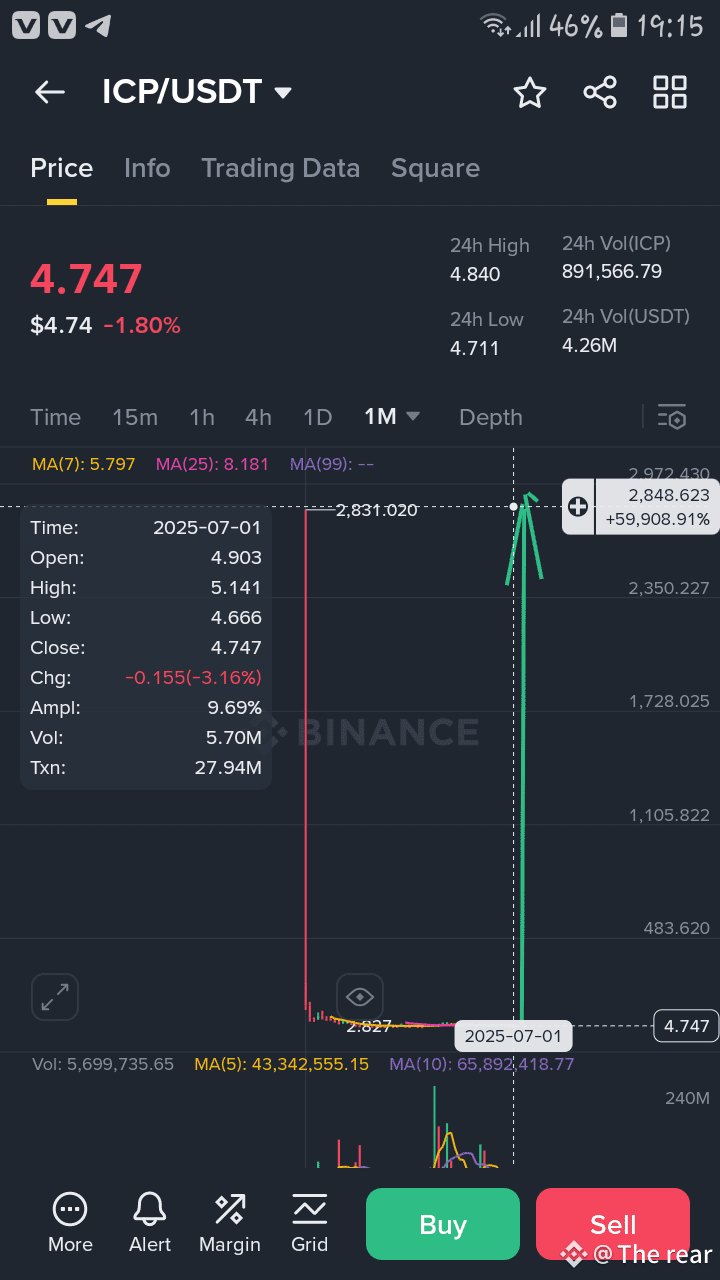Tap the red Sell button
Viewport: 720px width, 1280px height.
pos(613,1224)
